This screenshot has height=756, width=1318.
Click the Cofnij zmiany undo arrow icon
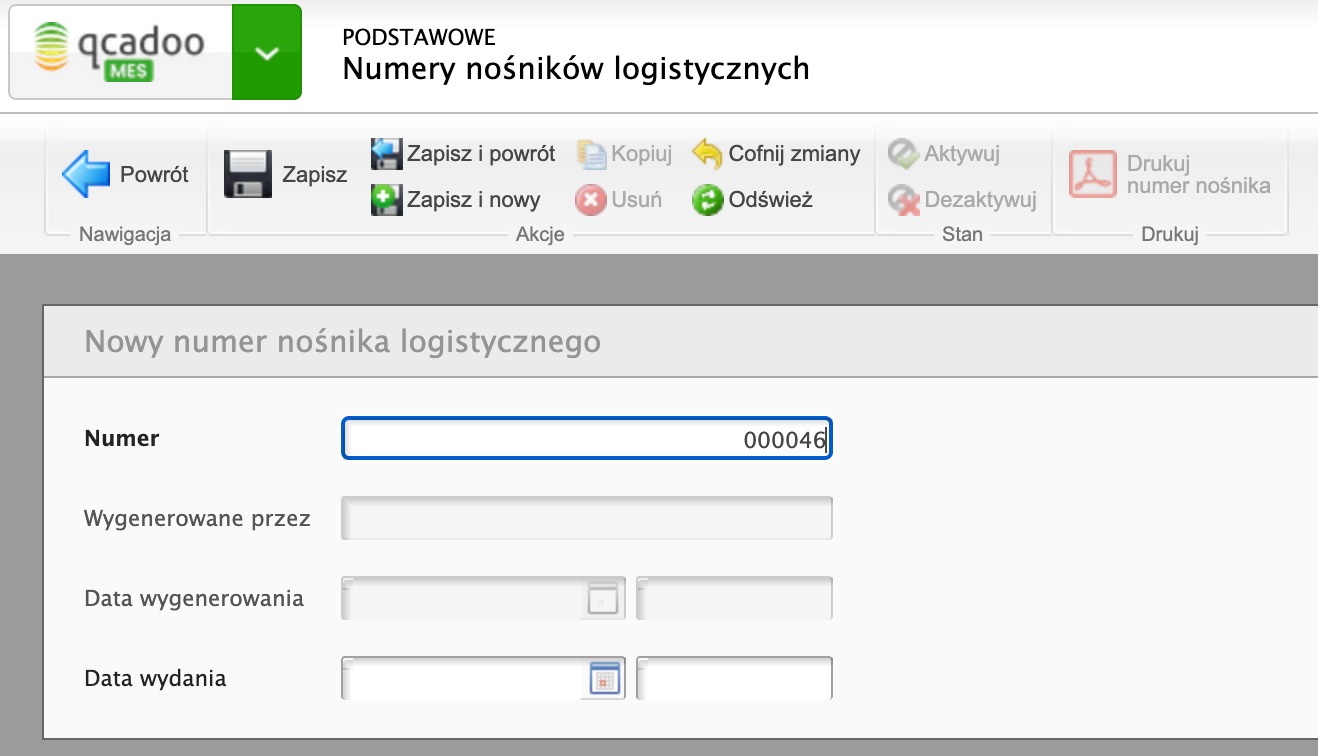(707, 154)
